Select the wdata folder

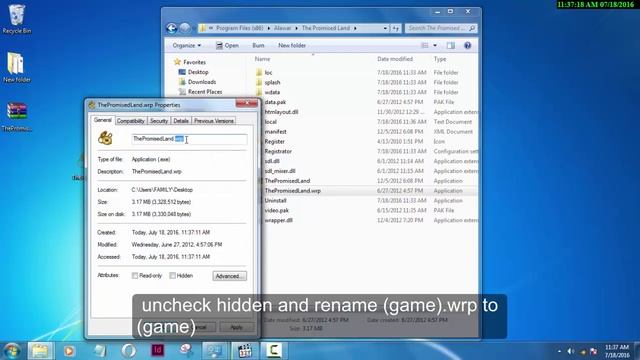tap(272, 92)
